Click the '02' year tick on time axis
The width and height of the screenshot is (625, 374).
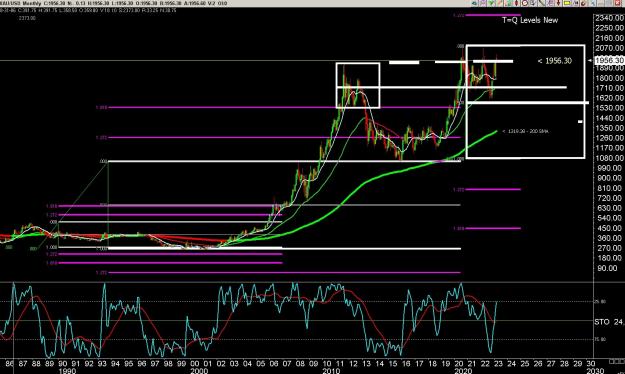pos(221,364)
